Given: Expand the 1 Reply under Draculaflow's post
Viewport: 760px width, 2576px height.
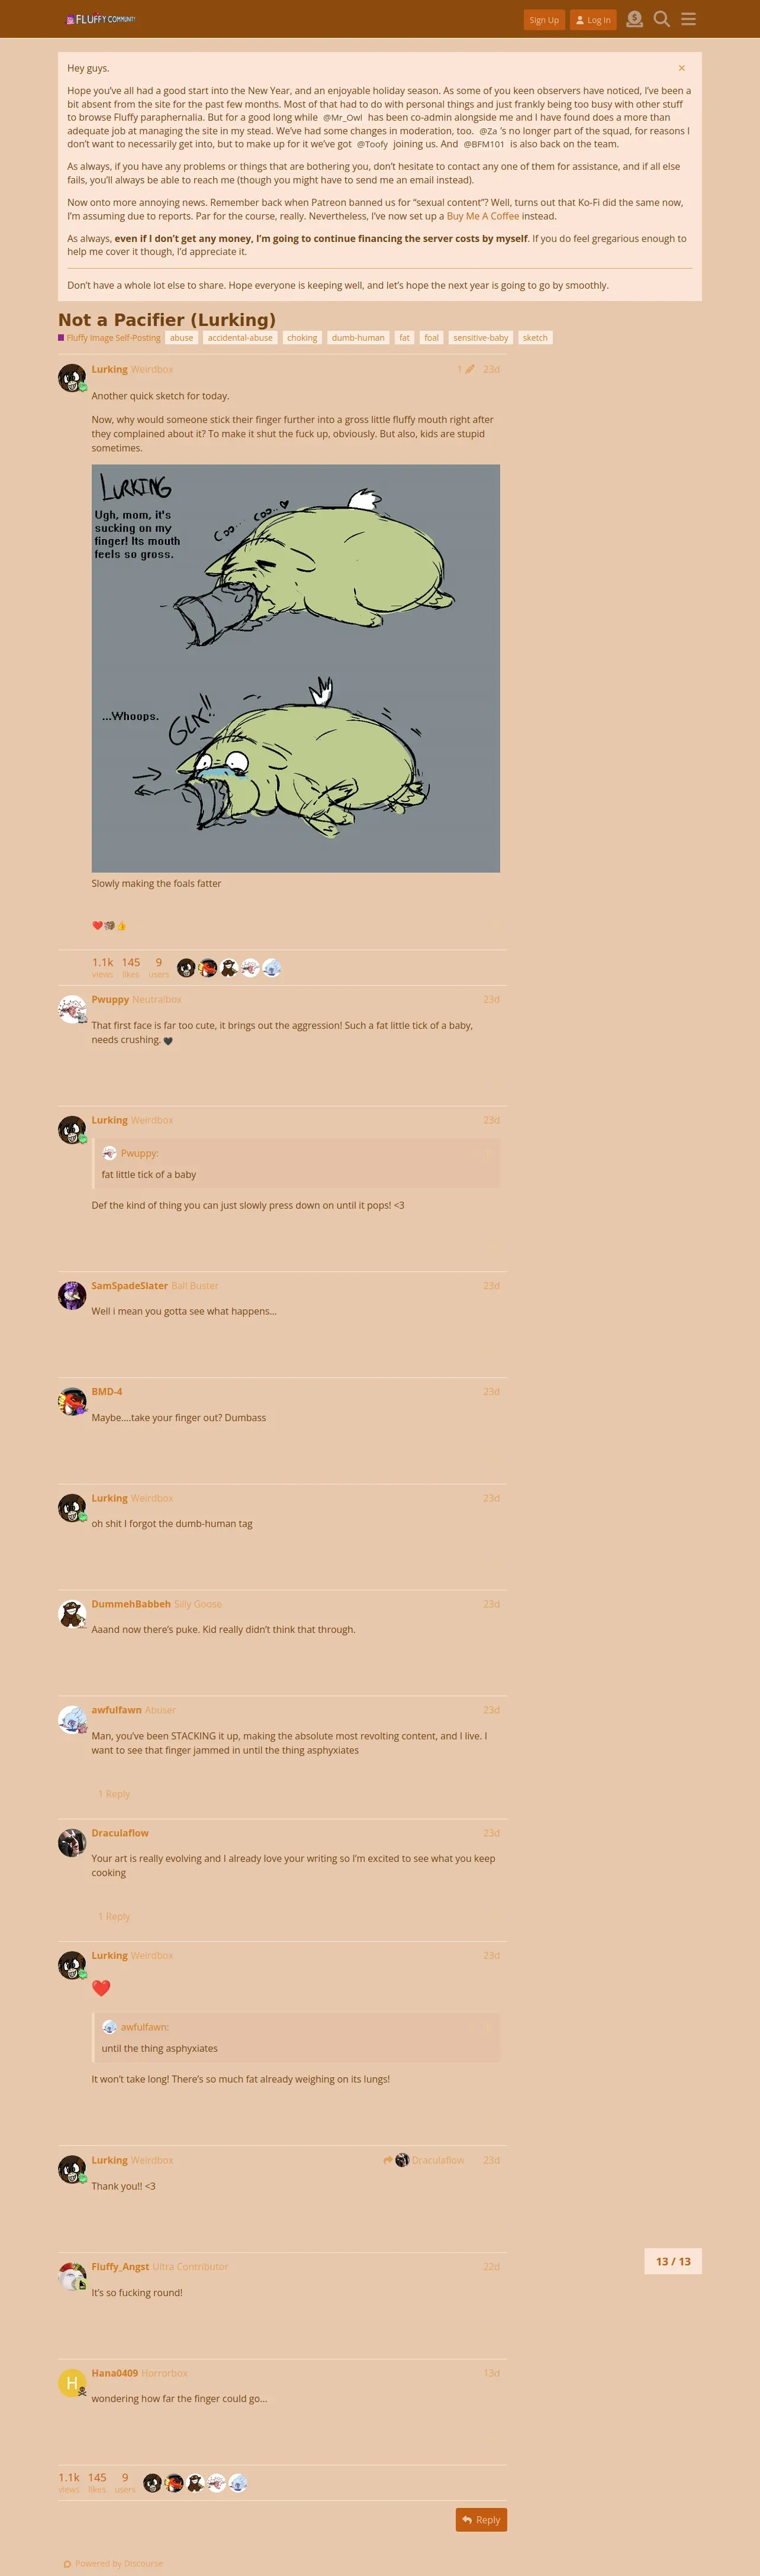Looking at the screenshot, I should 114,1916.
